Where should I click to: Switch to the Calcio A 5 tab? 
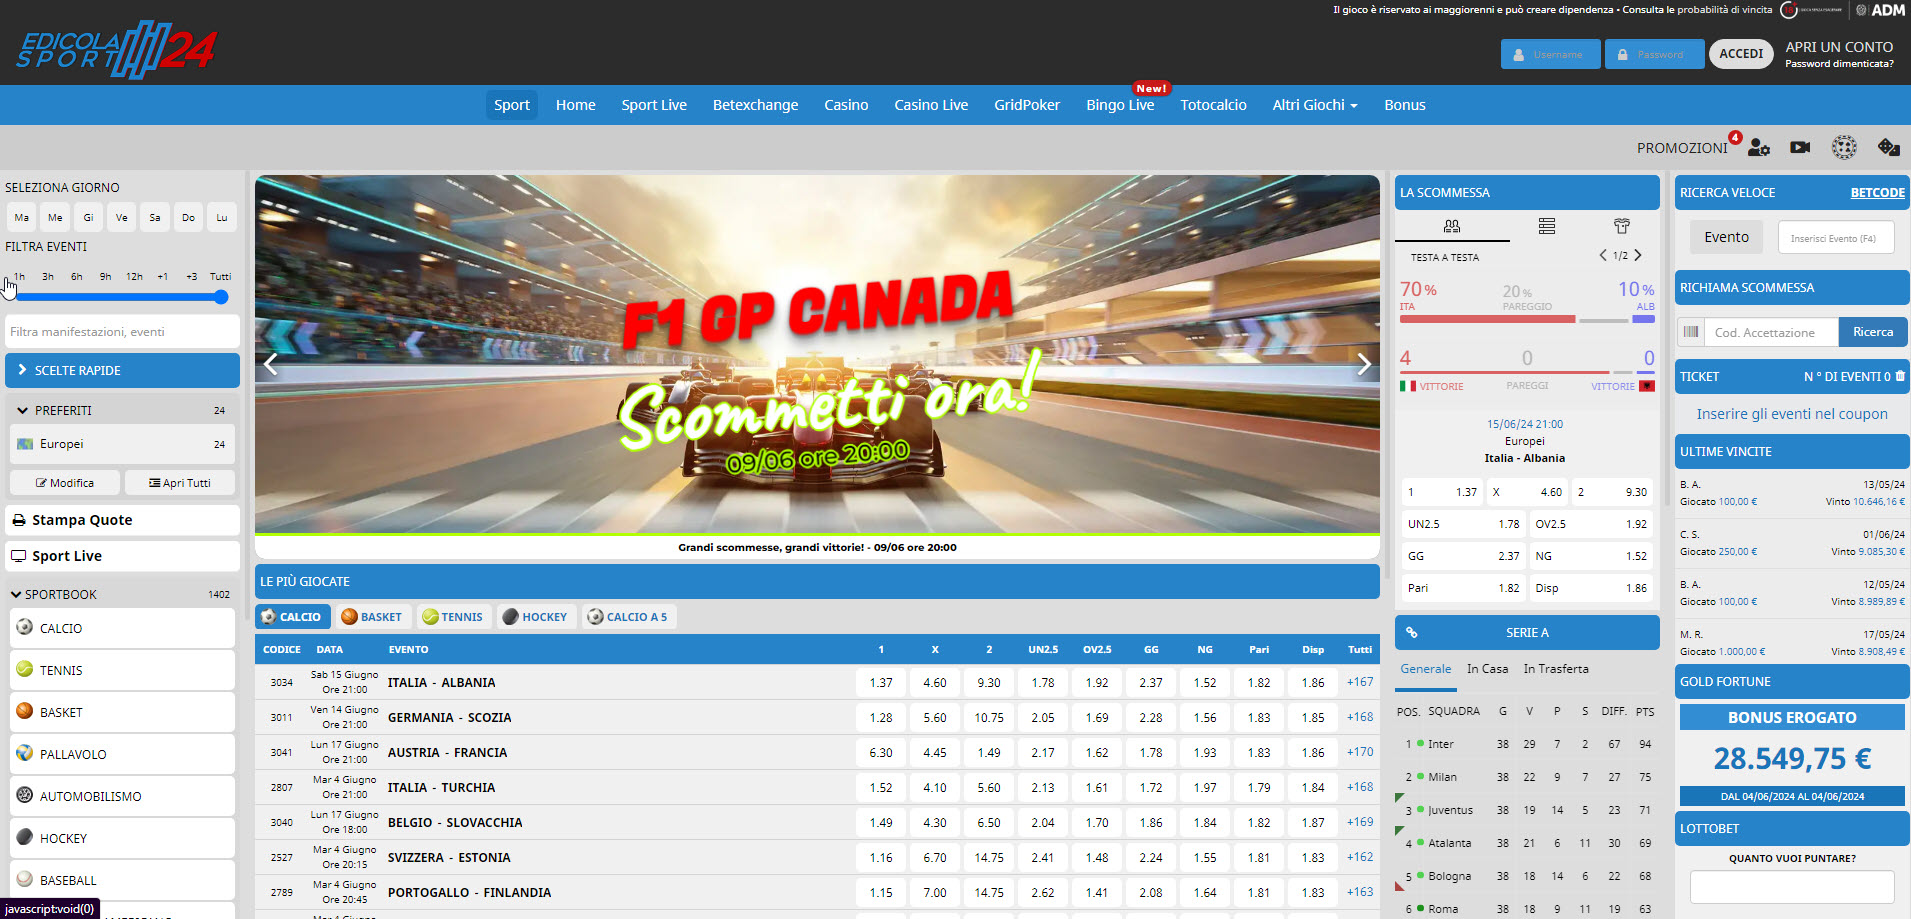click(627, 617)
